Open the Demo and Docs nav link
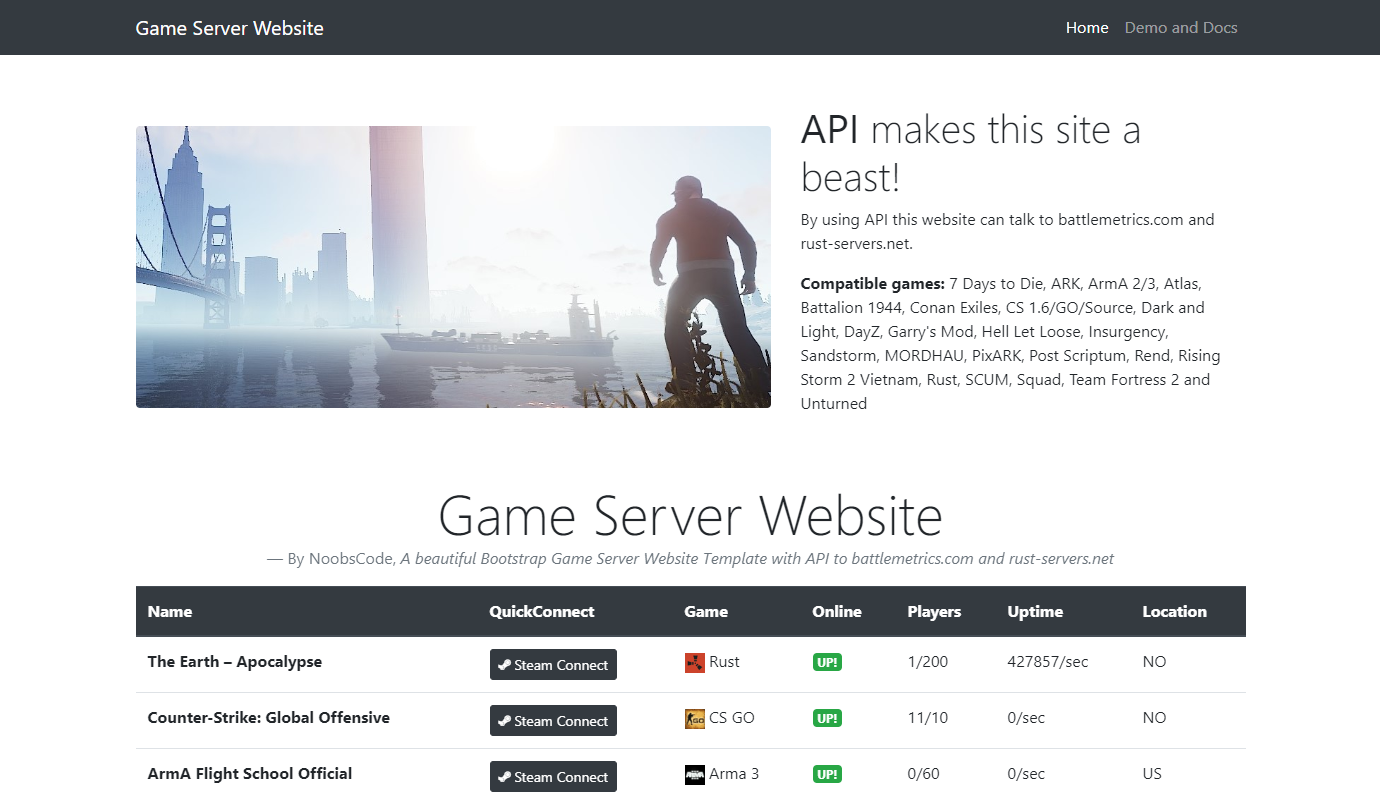The height and width of the screenshot is (805, 1380). (x=1181, y=28)
